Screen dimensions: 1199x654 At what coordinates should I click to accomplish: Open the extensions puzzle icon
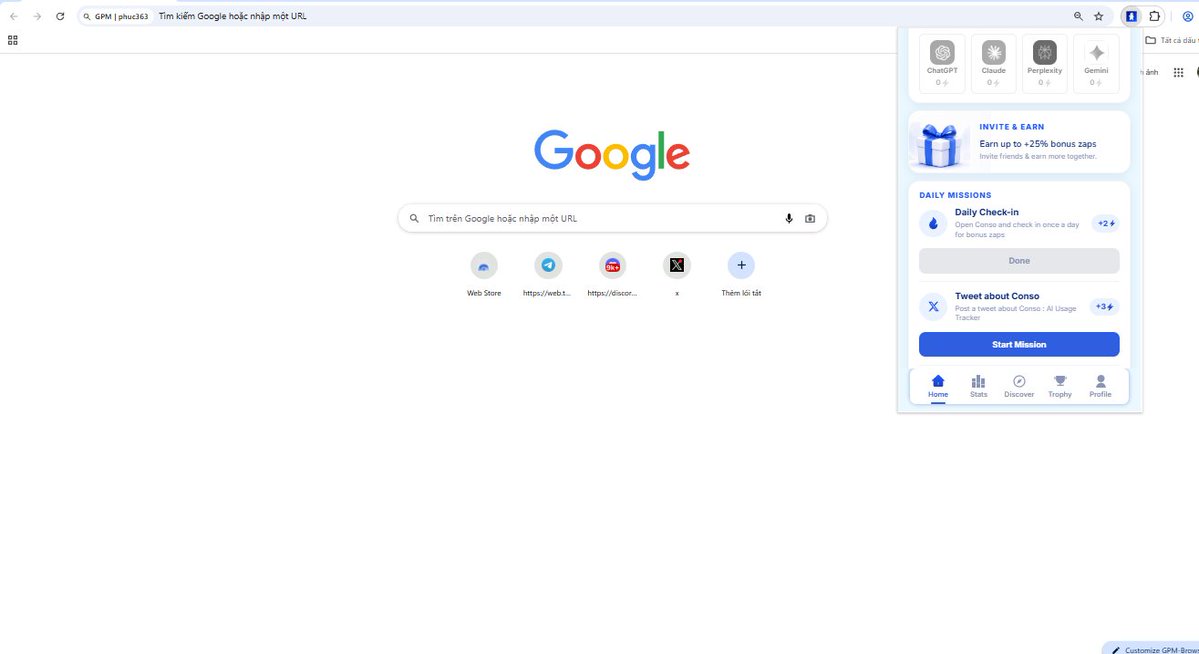pyautogui.click(x=1155, y=16)
